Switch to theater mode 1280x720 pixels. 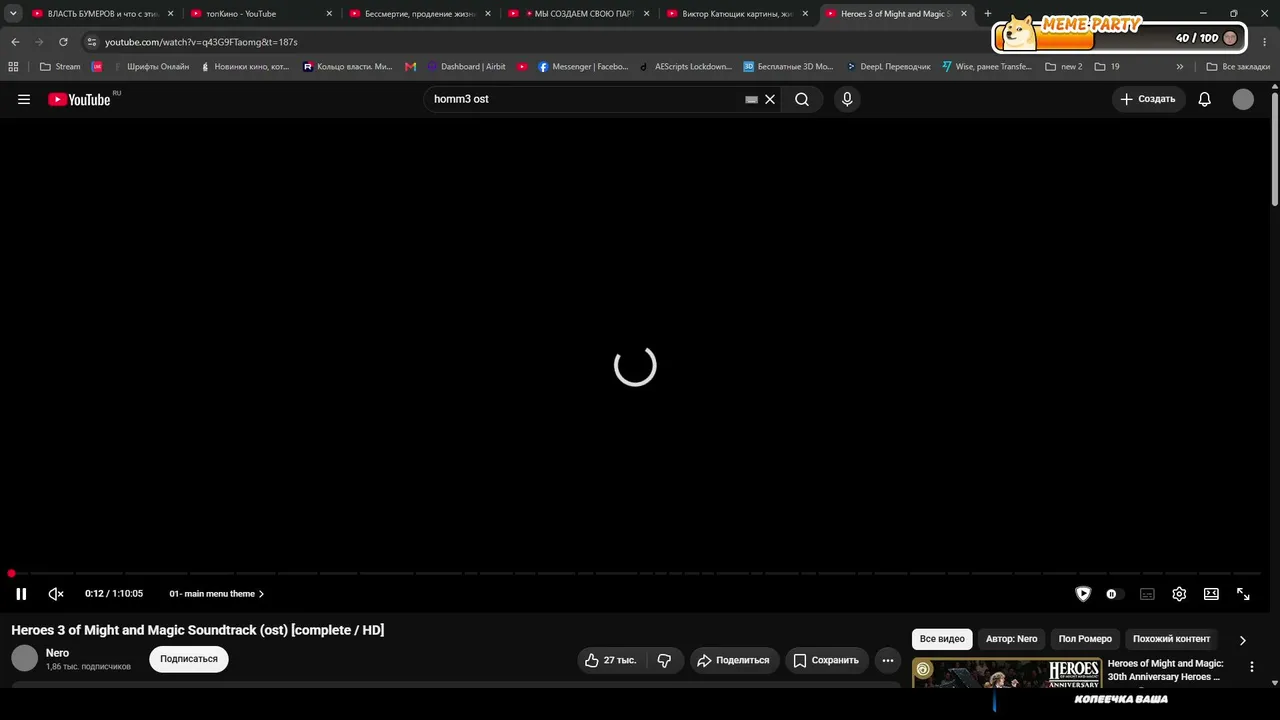[1211, 594]
